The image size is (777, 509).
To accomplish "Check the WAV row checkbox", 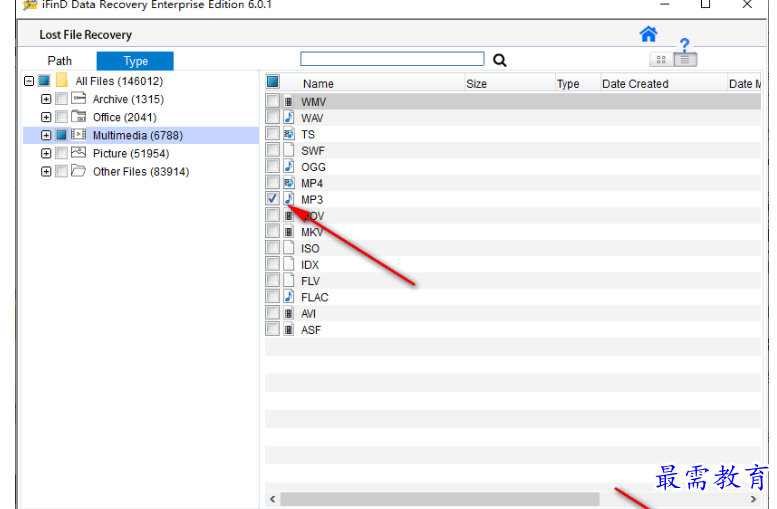I will click(273, 117).
